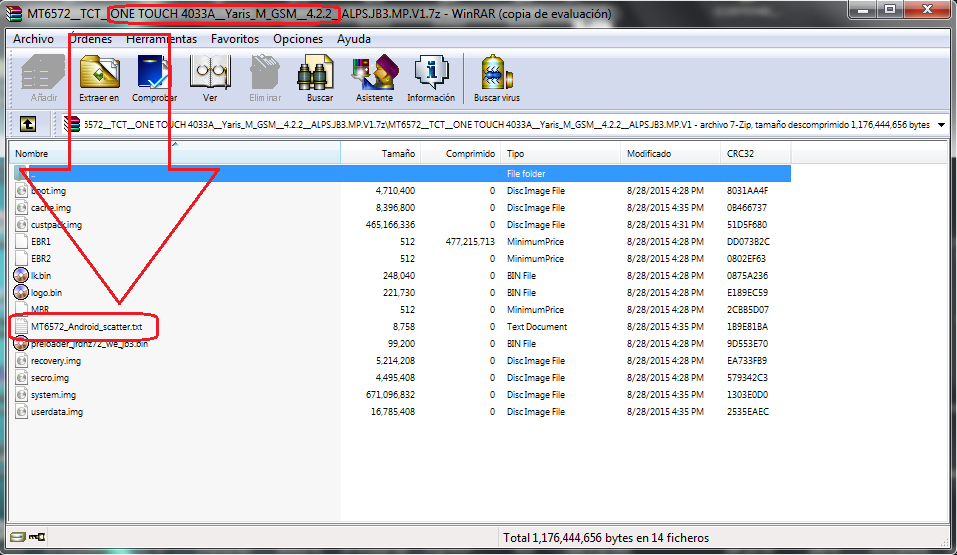Select recovery.img disc image icon
The width and height of the screenshot is (957, 555).
pyautogui.click(x=21, y=360)
